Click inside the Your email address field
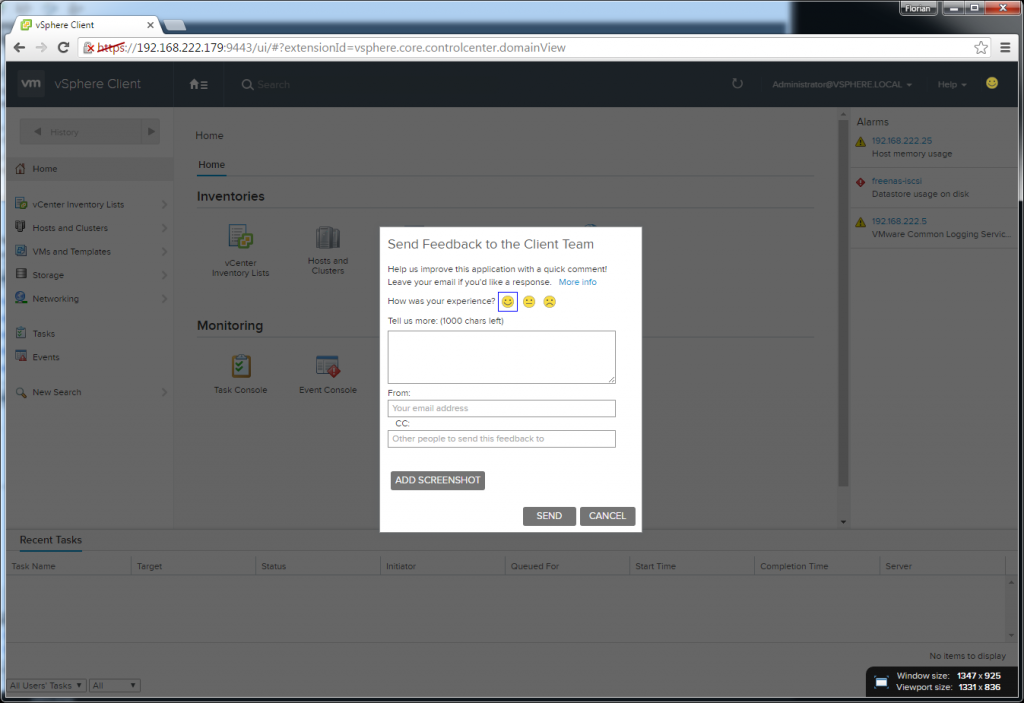Screen dimensions: 1024x703 (501, 408)
